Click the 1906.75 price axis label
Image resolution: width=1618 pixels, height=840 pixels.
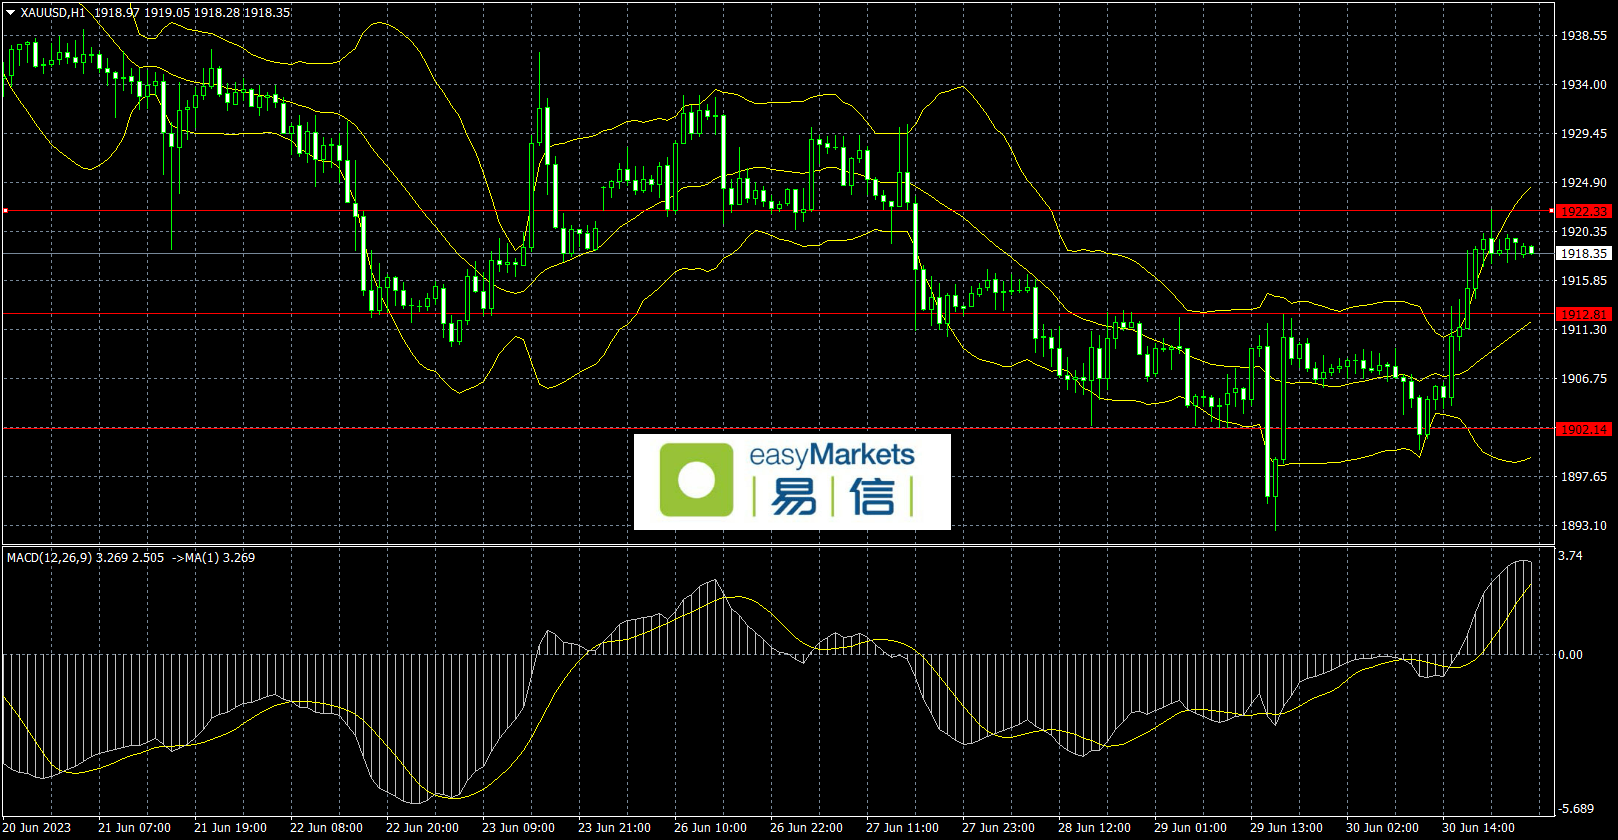1584,379
